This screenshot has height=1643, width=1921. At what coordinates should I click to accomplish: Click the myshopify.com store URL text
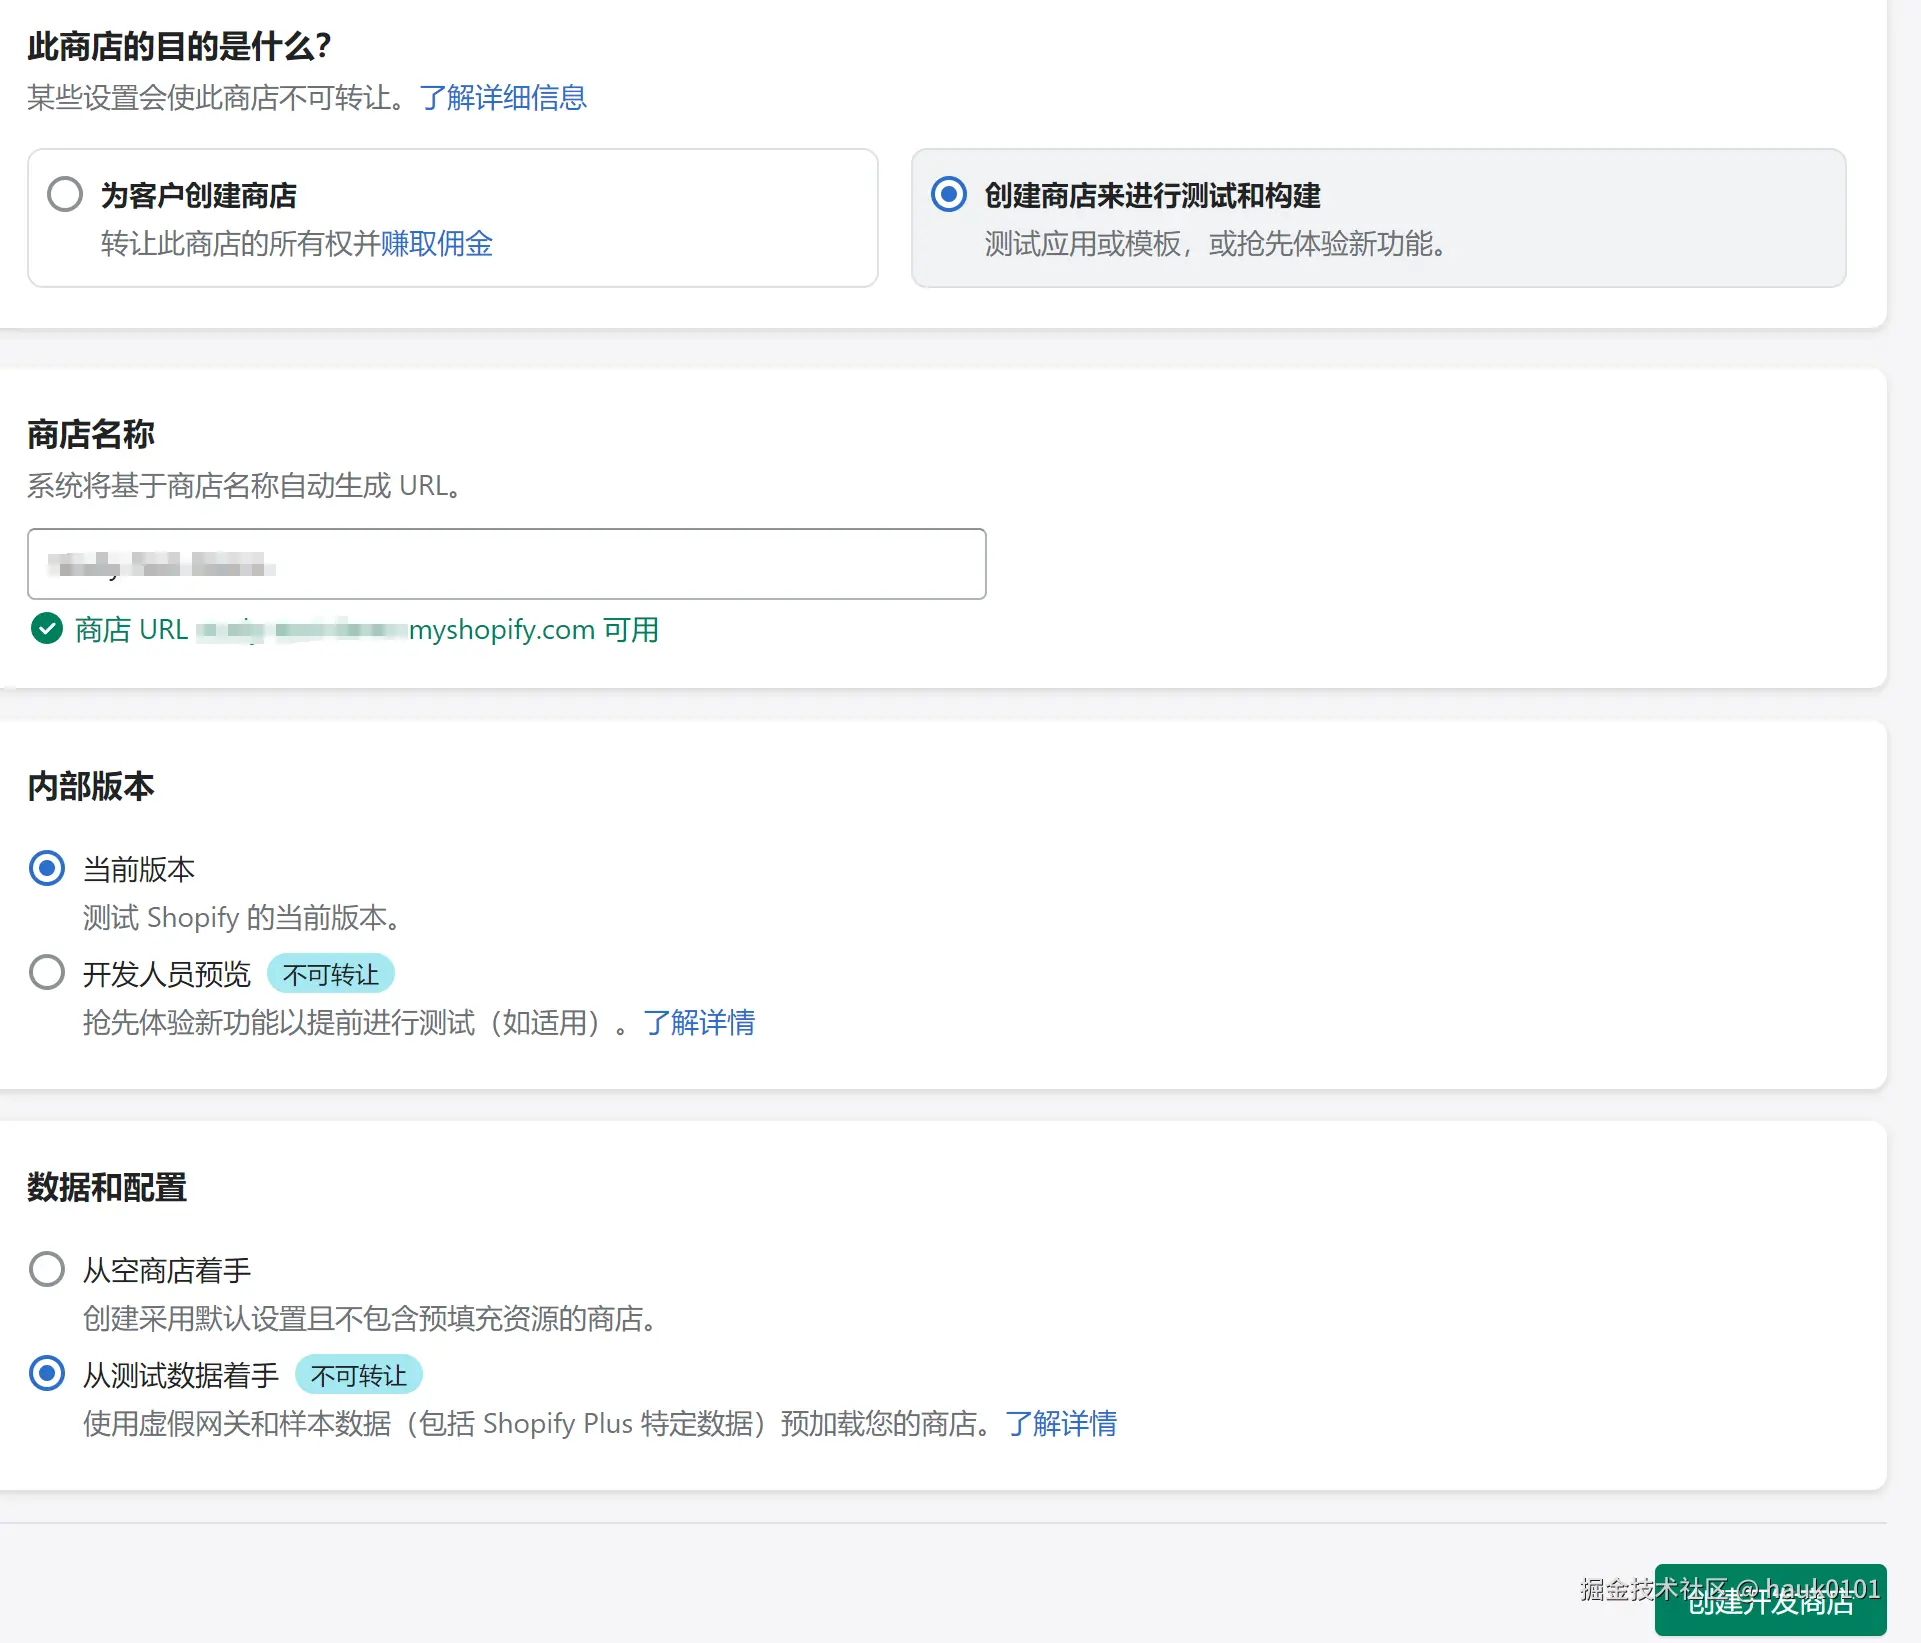(x=500, y=629)
